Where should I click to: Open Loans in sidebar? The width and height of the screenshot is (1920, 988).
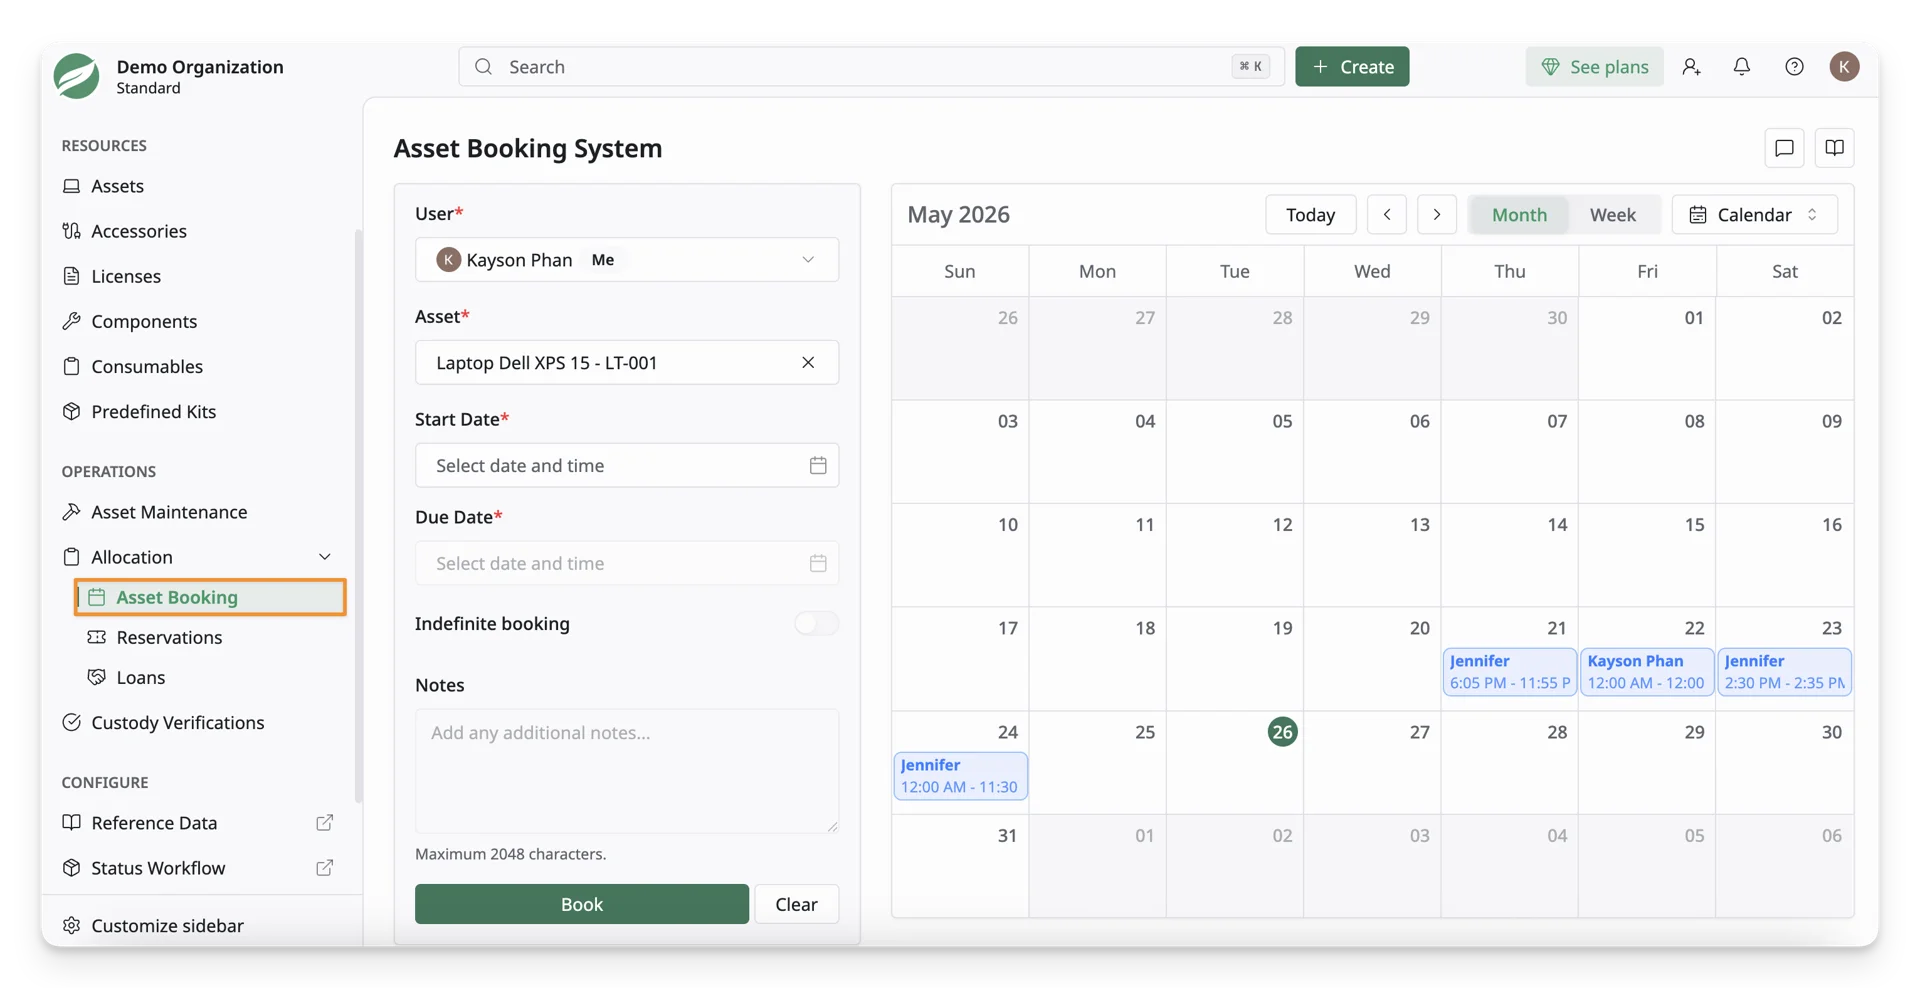point(140,677)
